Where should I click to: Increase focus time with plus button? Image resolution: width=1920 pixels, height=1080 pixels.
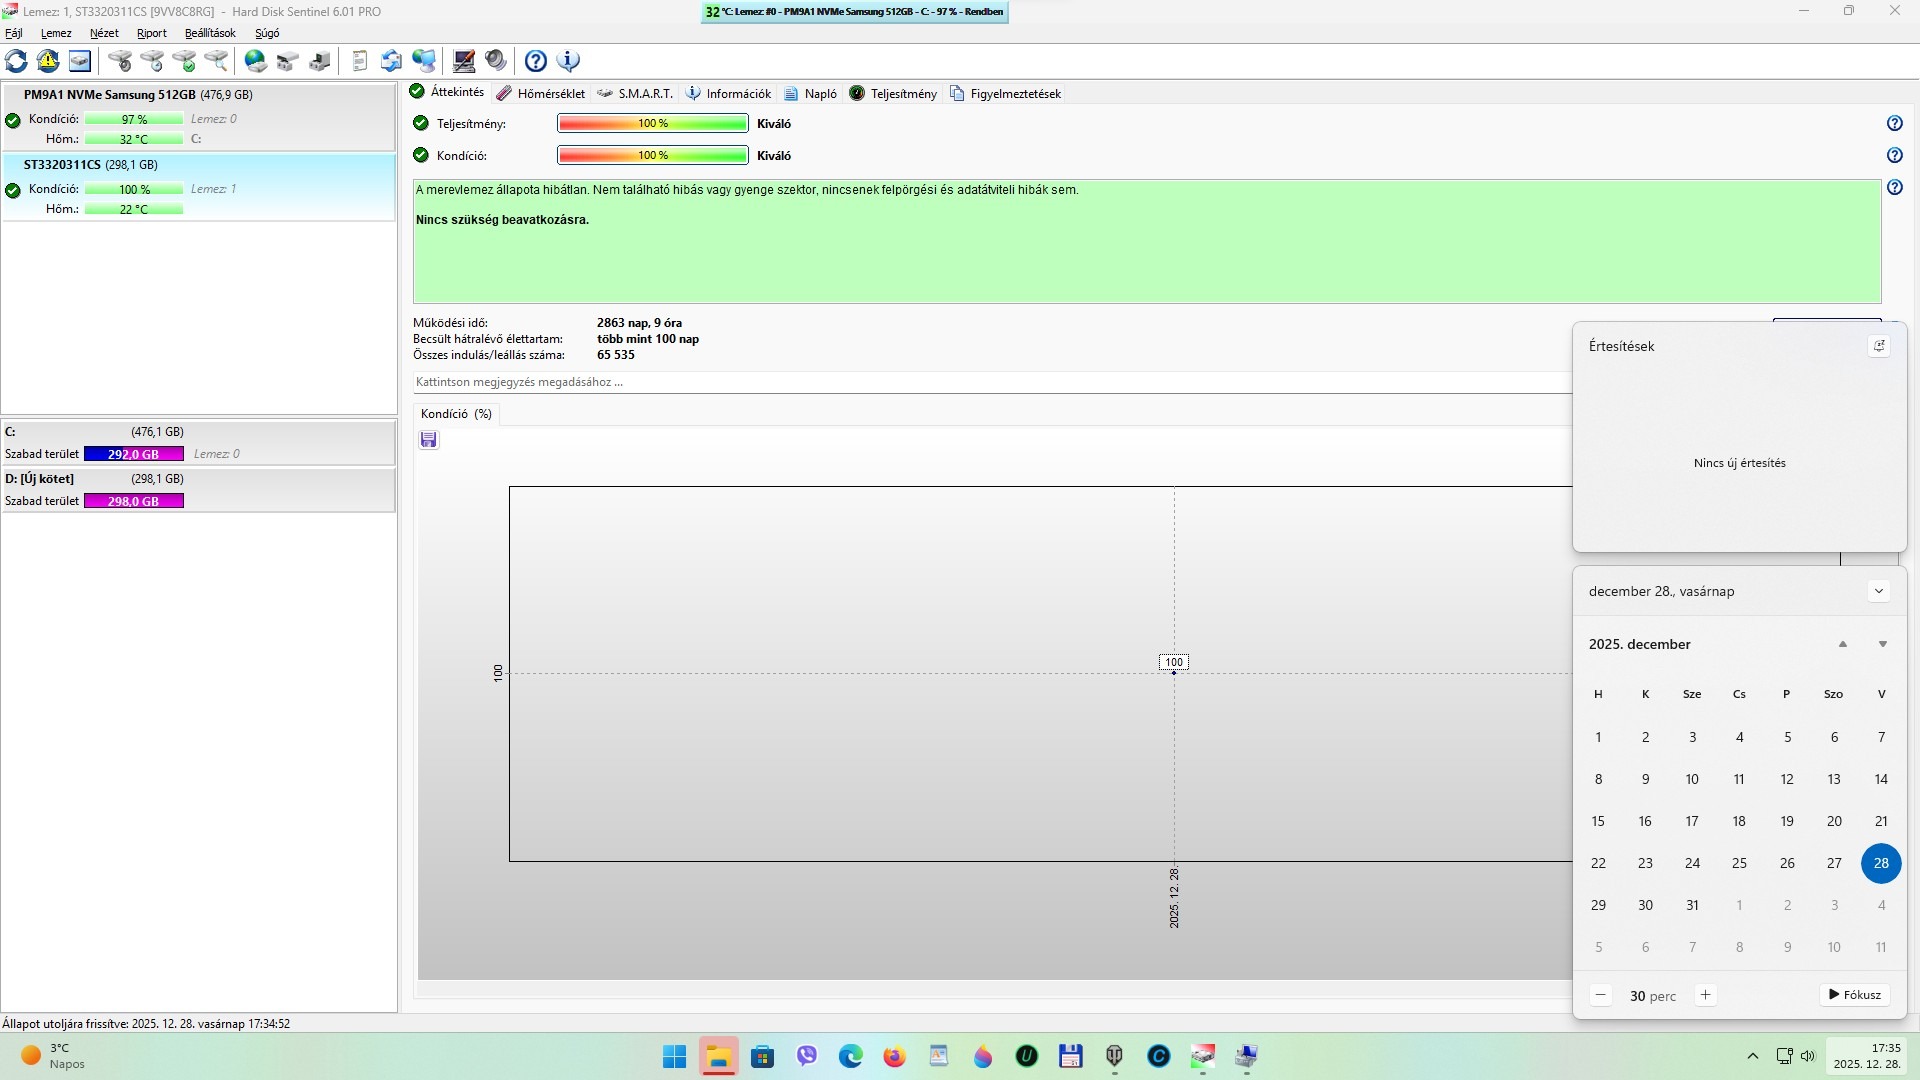[x=1706, y=995]
